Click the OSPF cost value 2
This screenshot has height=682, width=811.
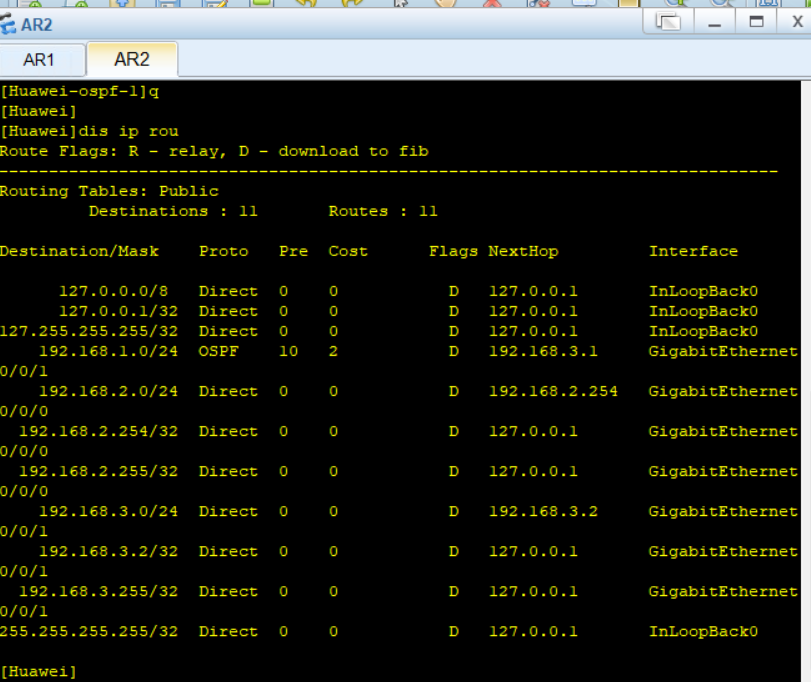(333, 351)
